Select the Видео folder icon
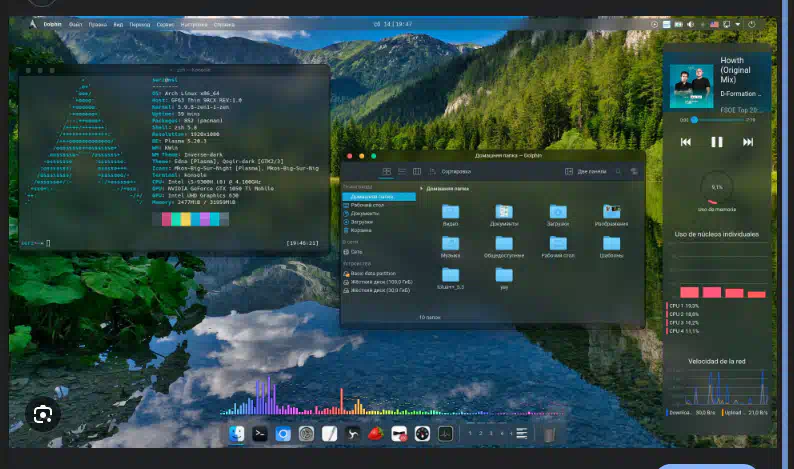This screenshot has width=794, height=469. [450, 212]
